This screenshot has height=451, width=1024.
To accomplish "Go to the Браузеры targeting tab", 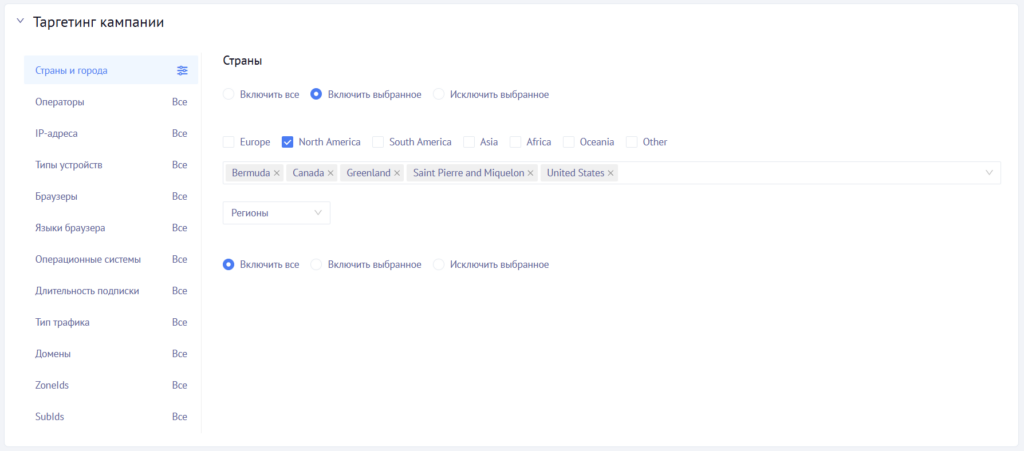I will click(56, 196).
